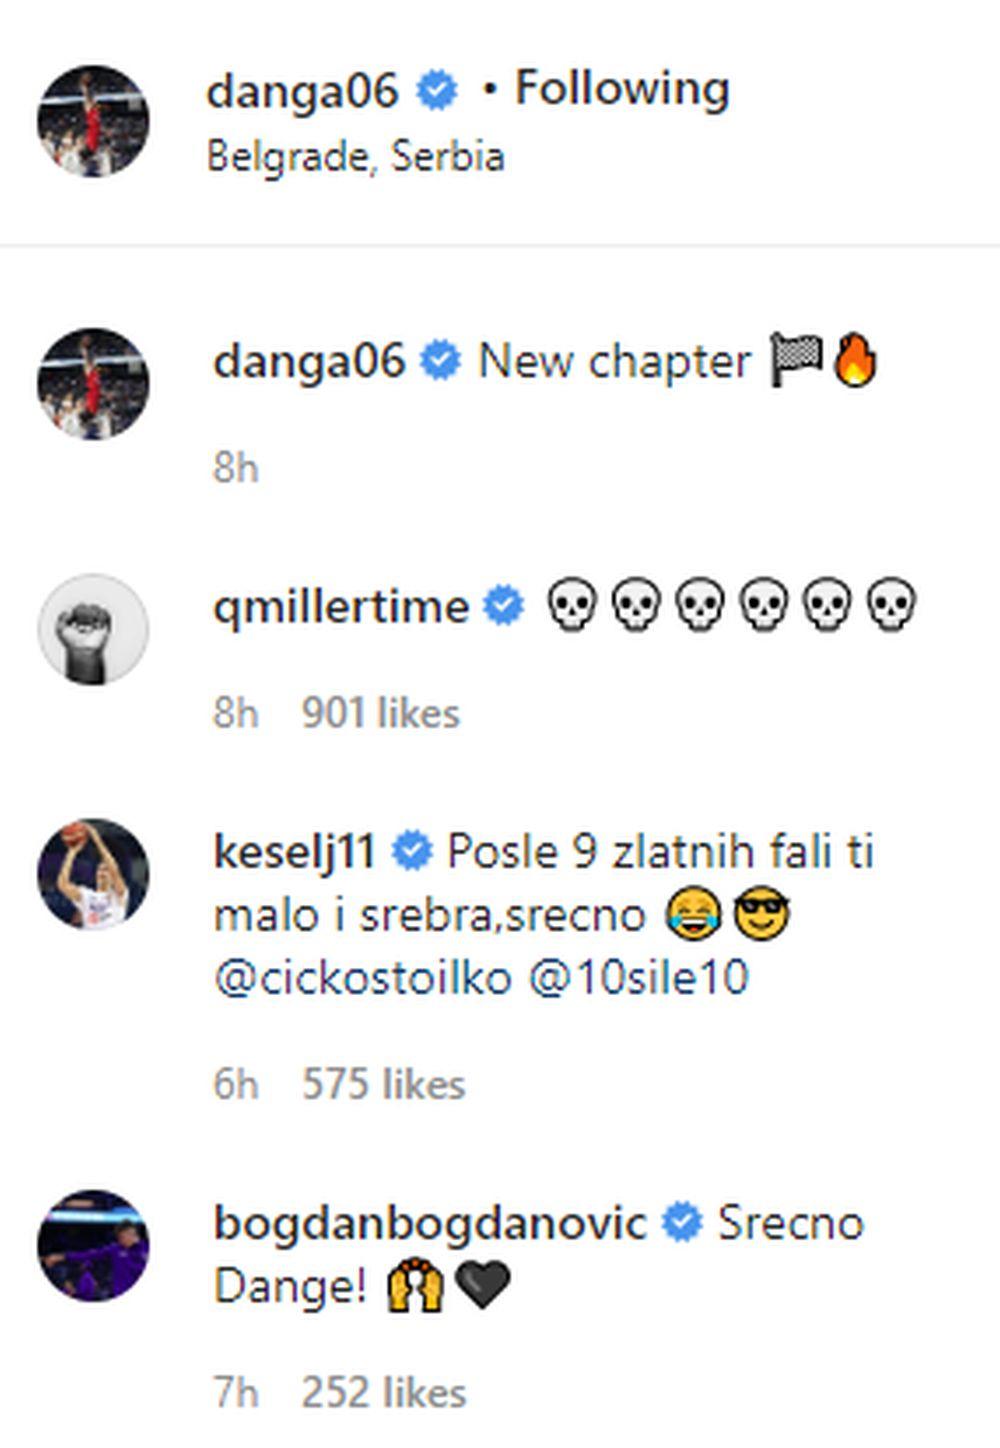Open danga06 profile picture in post header
The image size is (1000, 1448).
[93, 122]
